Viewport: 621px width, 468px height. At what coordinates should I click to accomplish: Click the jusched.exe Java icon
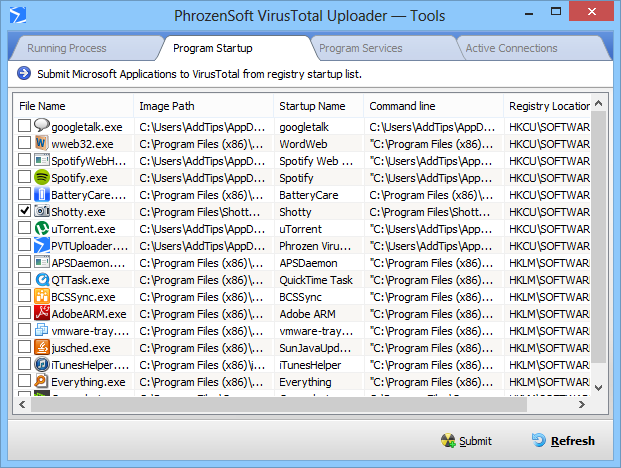[x=42, y=347]
